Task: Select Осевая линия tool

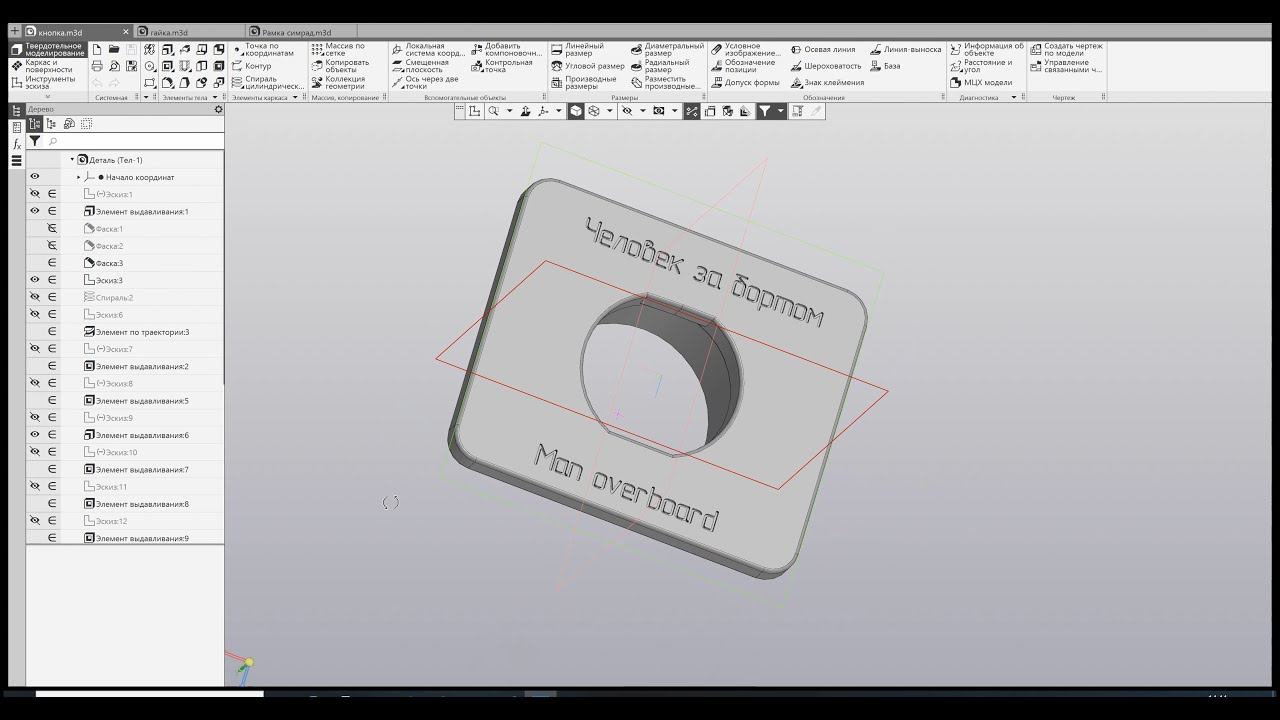Action: click(823, 49)
